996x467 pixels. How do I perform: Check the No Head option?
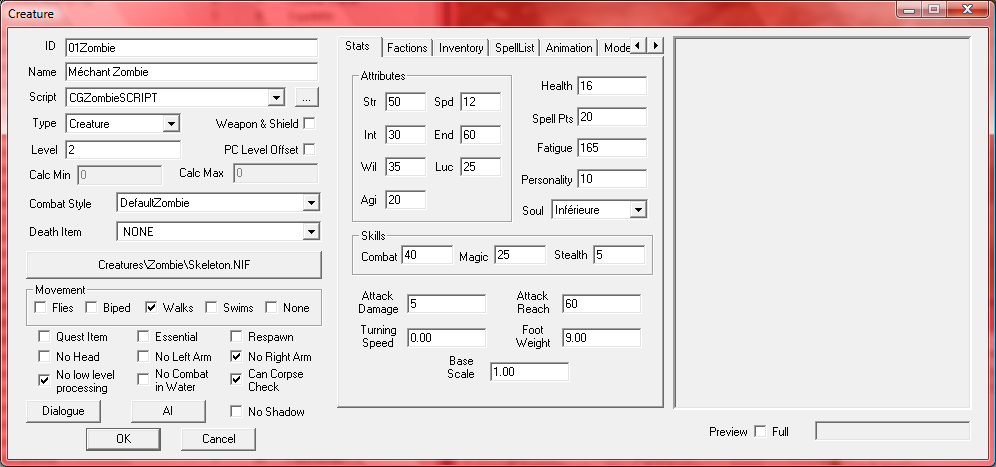click(x=44, y=356)
